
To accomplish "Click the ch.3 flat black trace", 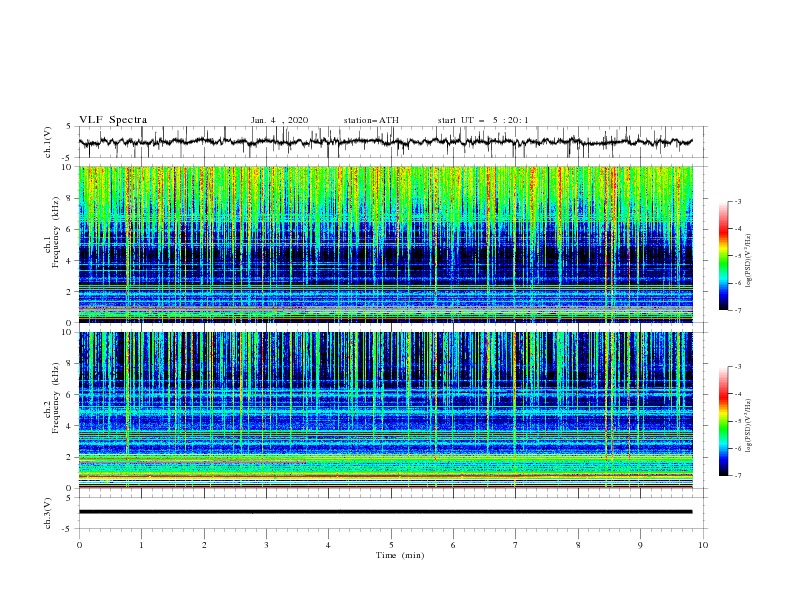I will 385,512.
